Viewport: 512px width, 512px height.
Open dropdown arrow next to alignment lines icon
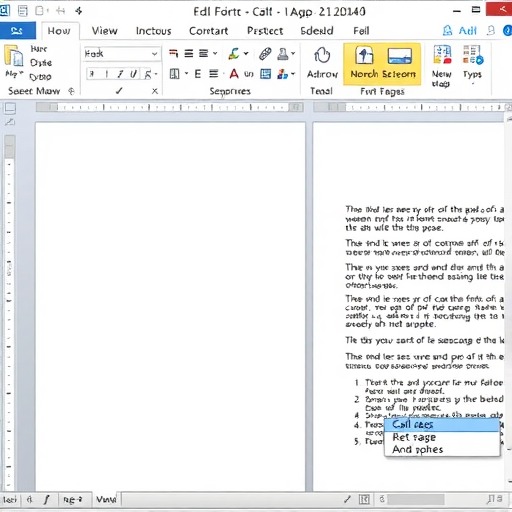(x=215, y=53)
